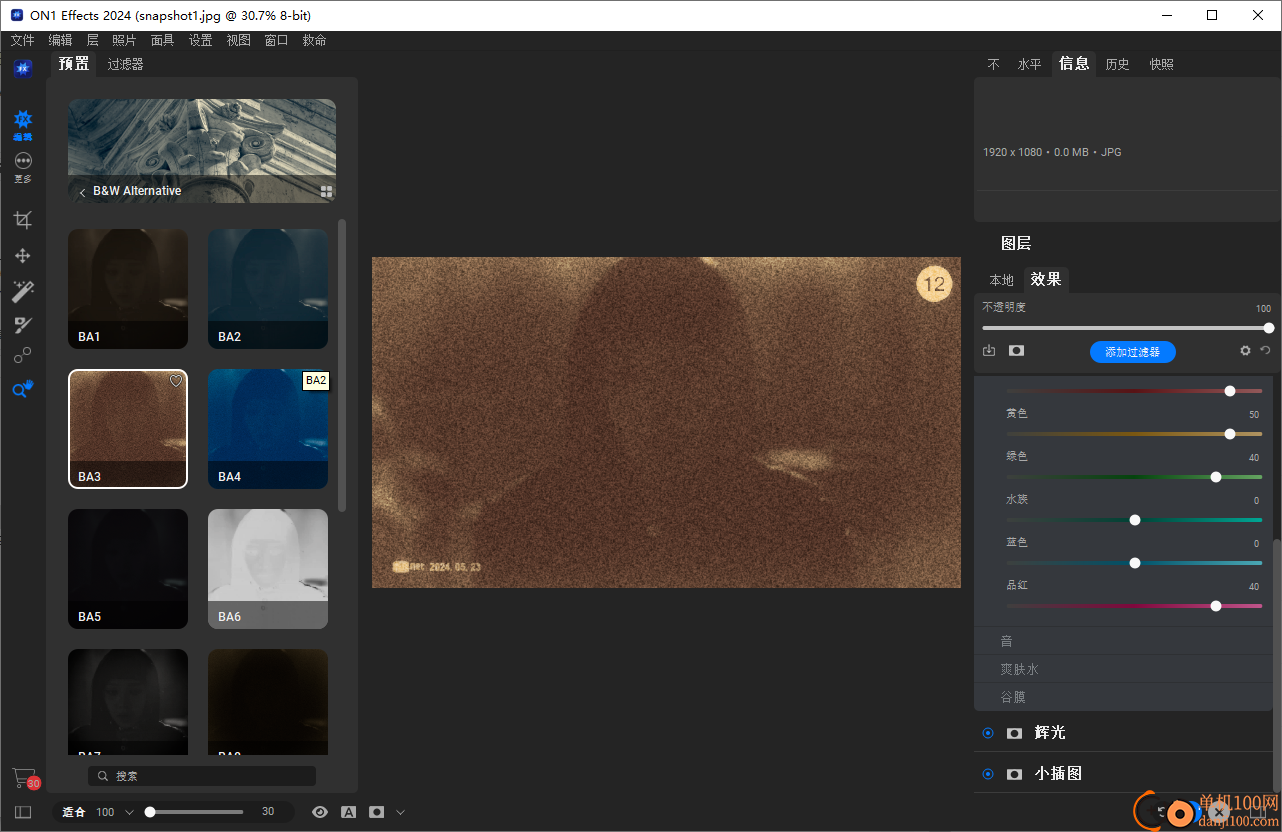The image size is (1282, 832).
Task: Click the 适合 fit button
Action: (74, 812)
